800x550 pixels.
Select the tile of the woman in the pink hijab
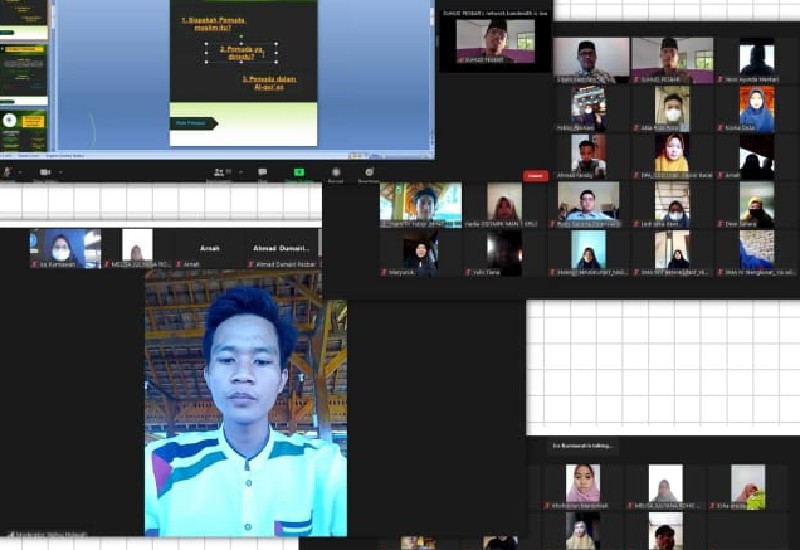(x=583, y=486)
